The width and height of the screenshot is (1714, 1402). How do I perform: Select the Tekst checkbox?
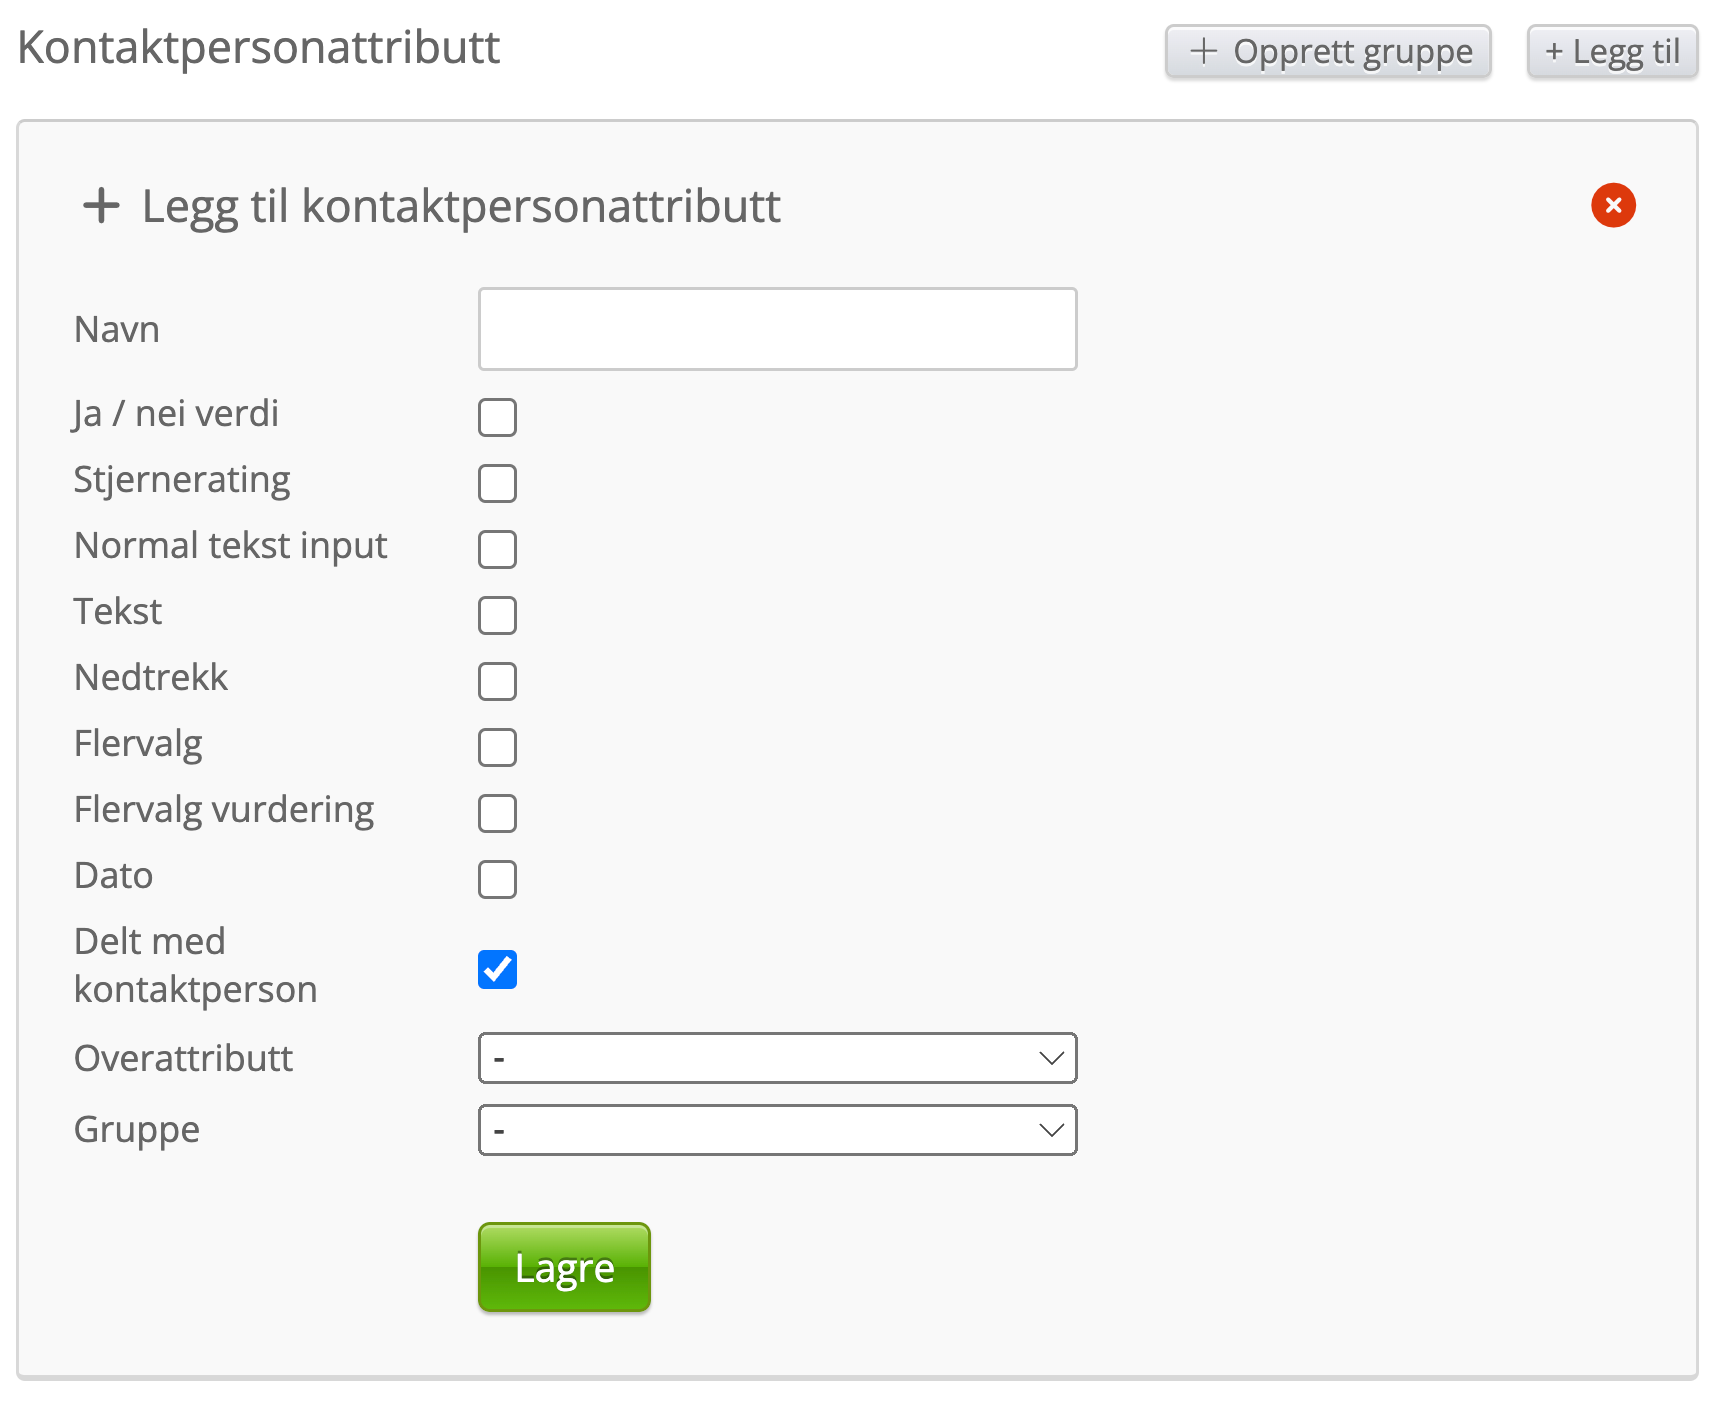pos(497,615)
